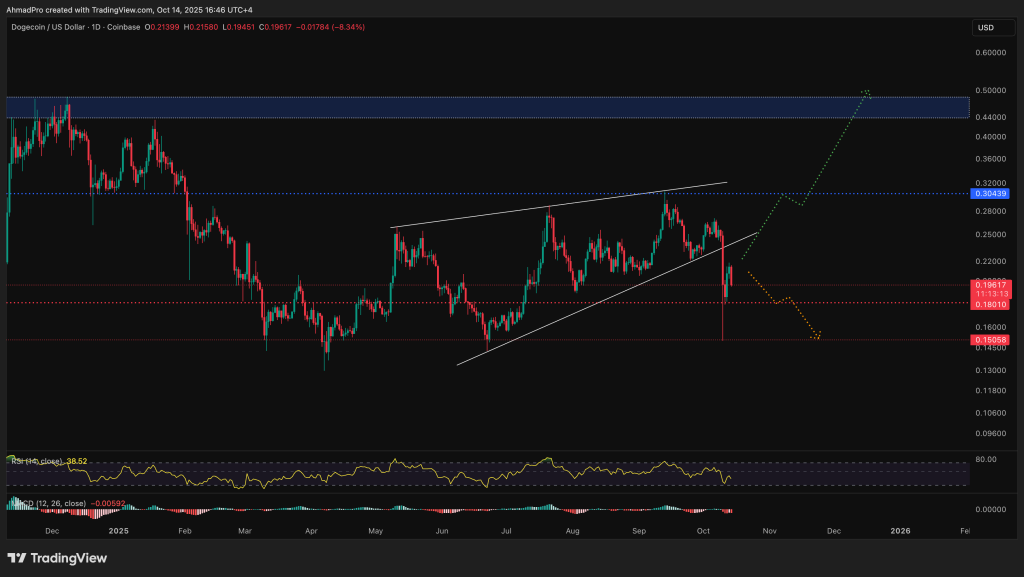Click the yellow 0.18010 countdown price tag
Image resolution: width=1024 pixels, height=577 pixels.
click(x=989, y=306)
